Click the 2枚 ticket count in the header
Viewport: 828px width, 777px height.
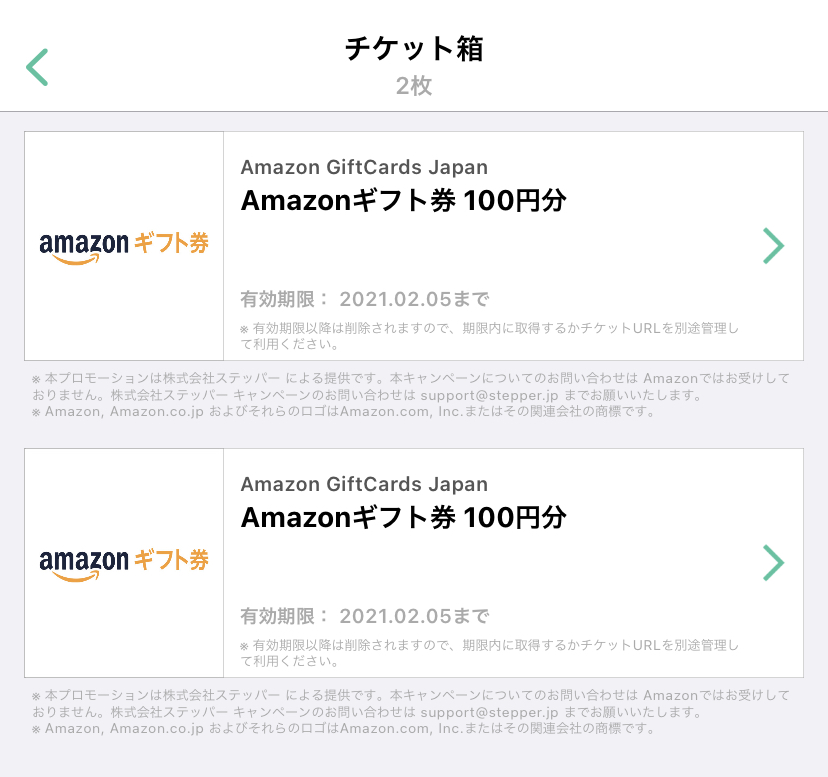(414, 86)
